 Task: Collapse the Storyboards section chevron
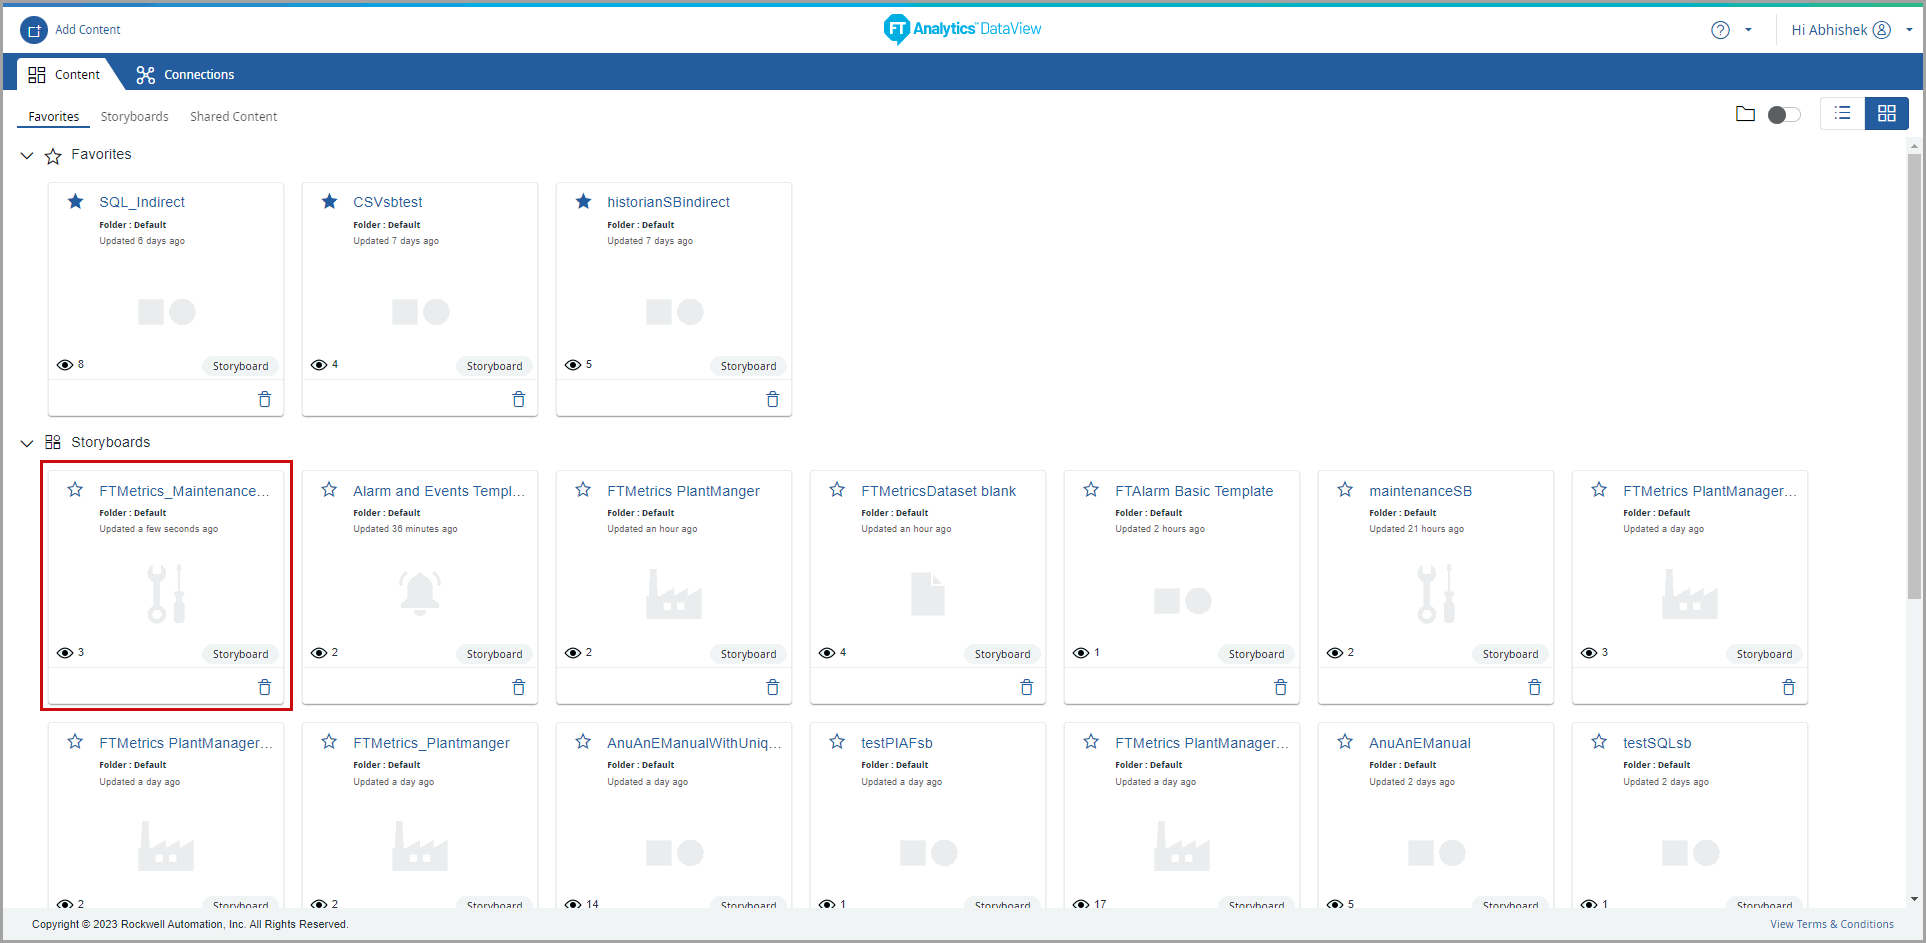[x=27, y=443]
